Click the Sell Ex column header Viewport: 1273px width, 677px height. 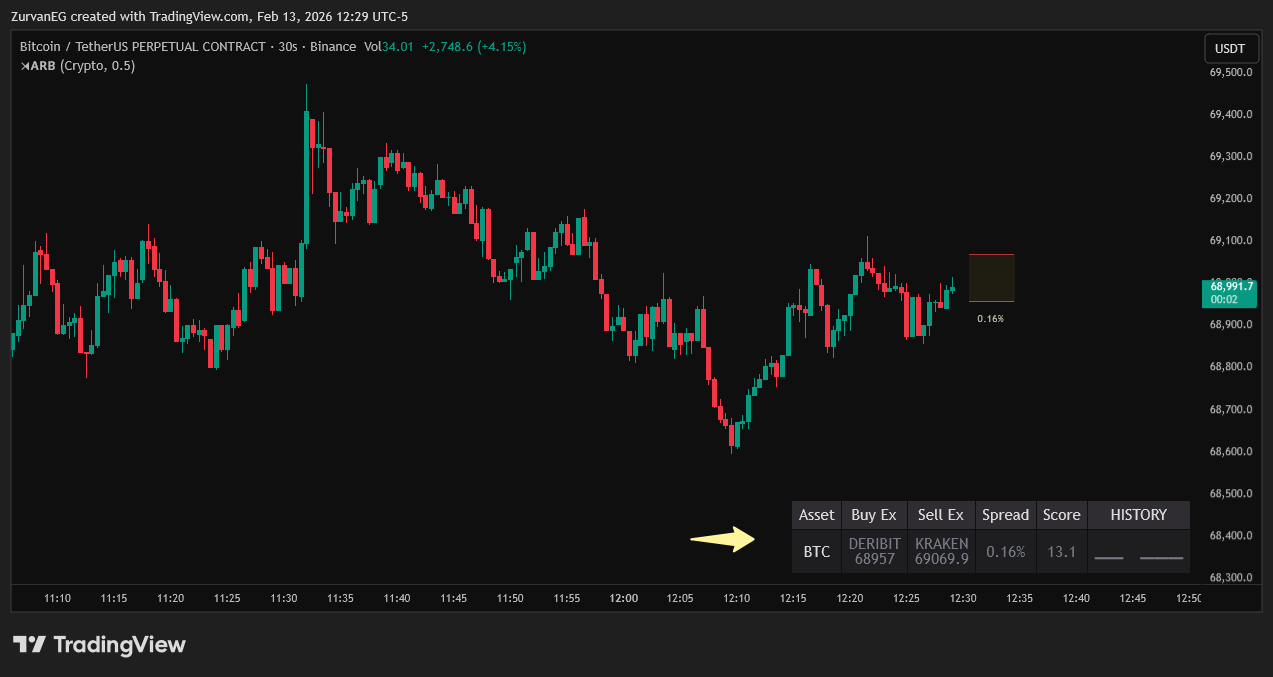[x=941, y=515]
